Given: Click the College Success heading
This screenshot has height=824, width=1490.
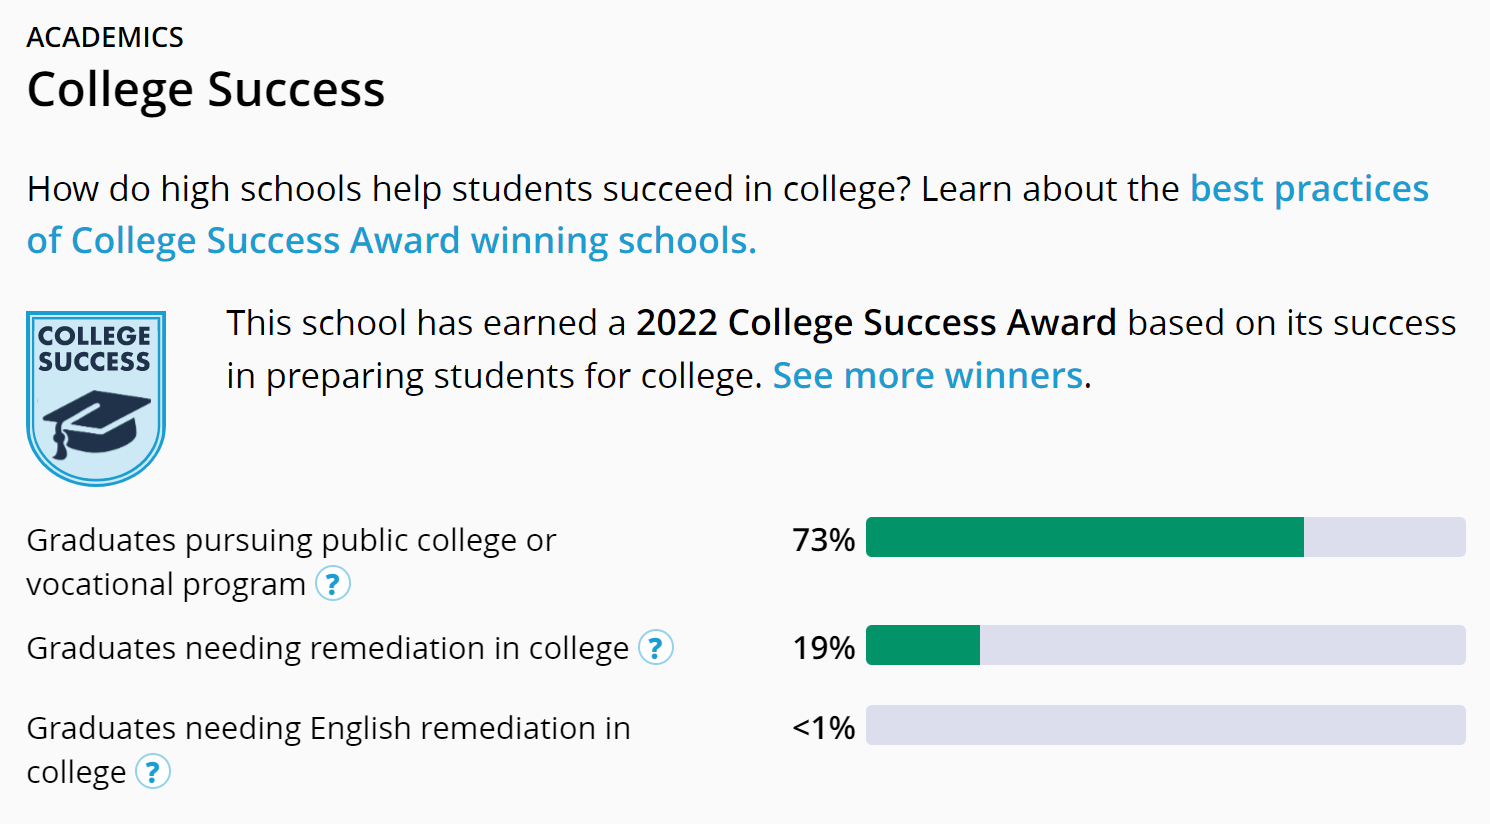Looking at the screenshot, I should 206,89.
